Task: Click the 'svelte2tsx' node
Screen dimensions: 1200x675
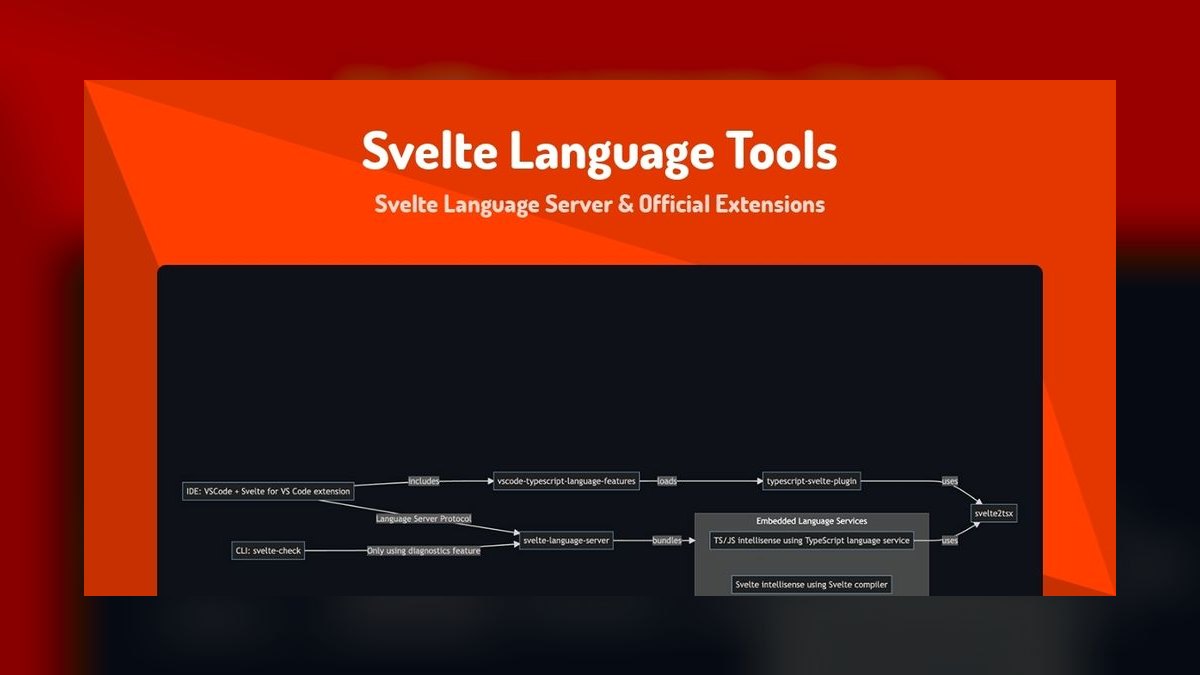Action: coord(995,514)
